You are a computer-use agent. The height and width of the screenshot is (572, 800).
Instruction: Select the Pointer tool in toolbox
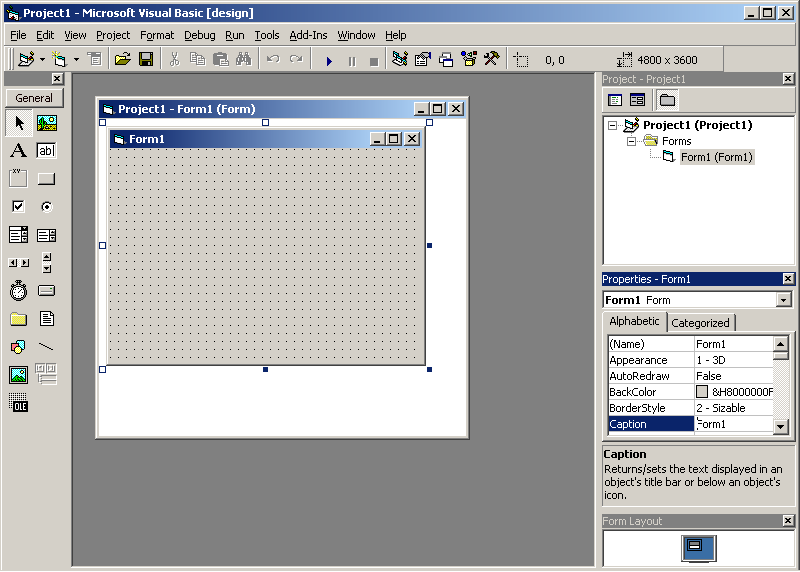point(19,123)
